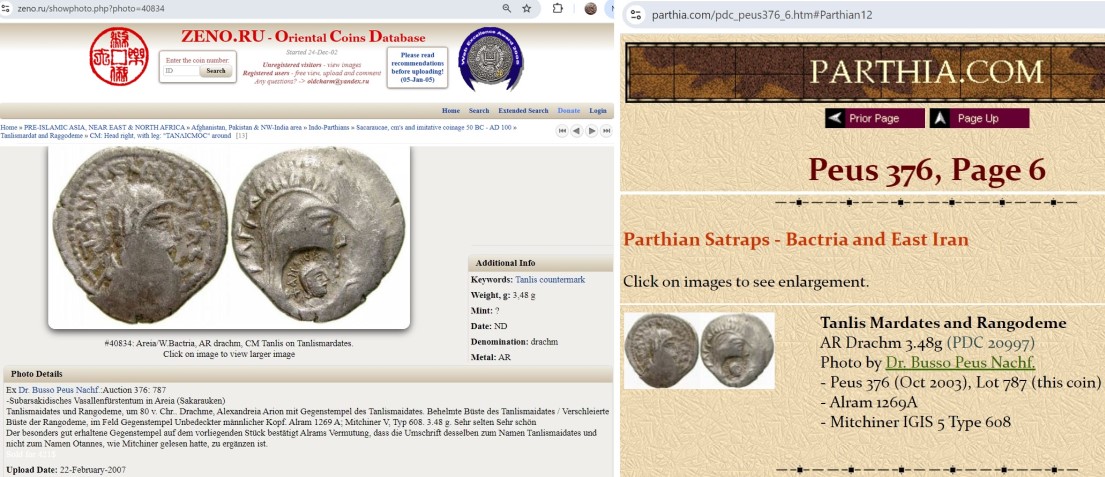Click the Page Up button
The image size is (1105, 477).
tap(978, 118)
